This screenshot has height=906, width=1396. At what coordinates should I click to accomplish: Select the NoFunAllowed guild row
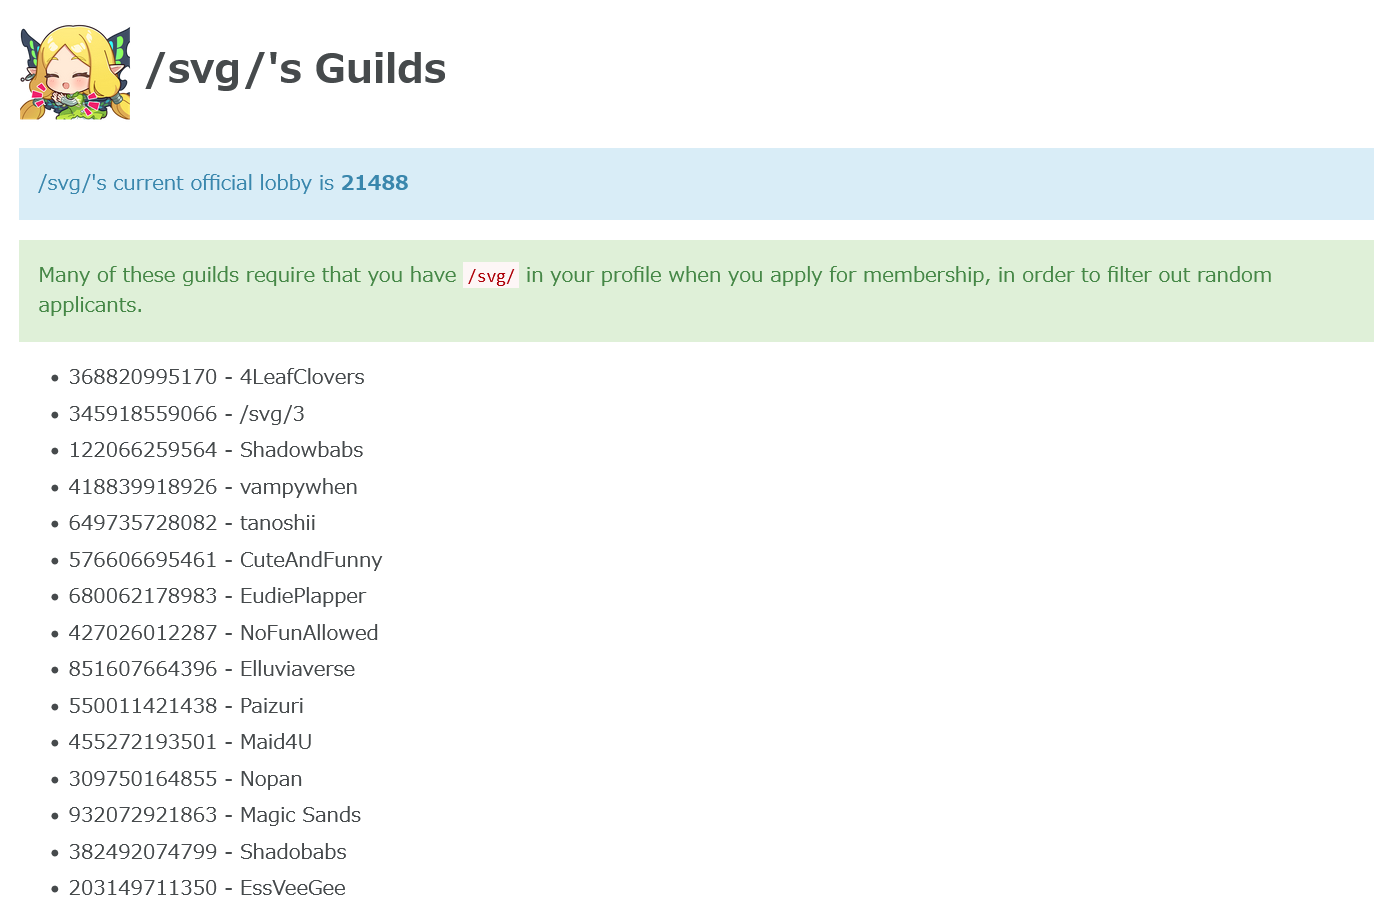tap(223, 633)
